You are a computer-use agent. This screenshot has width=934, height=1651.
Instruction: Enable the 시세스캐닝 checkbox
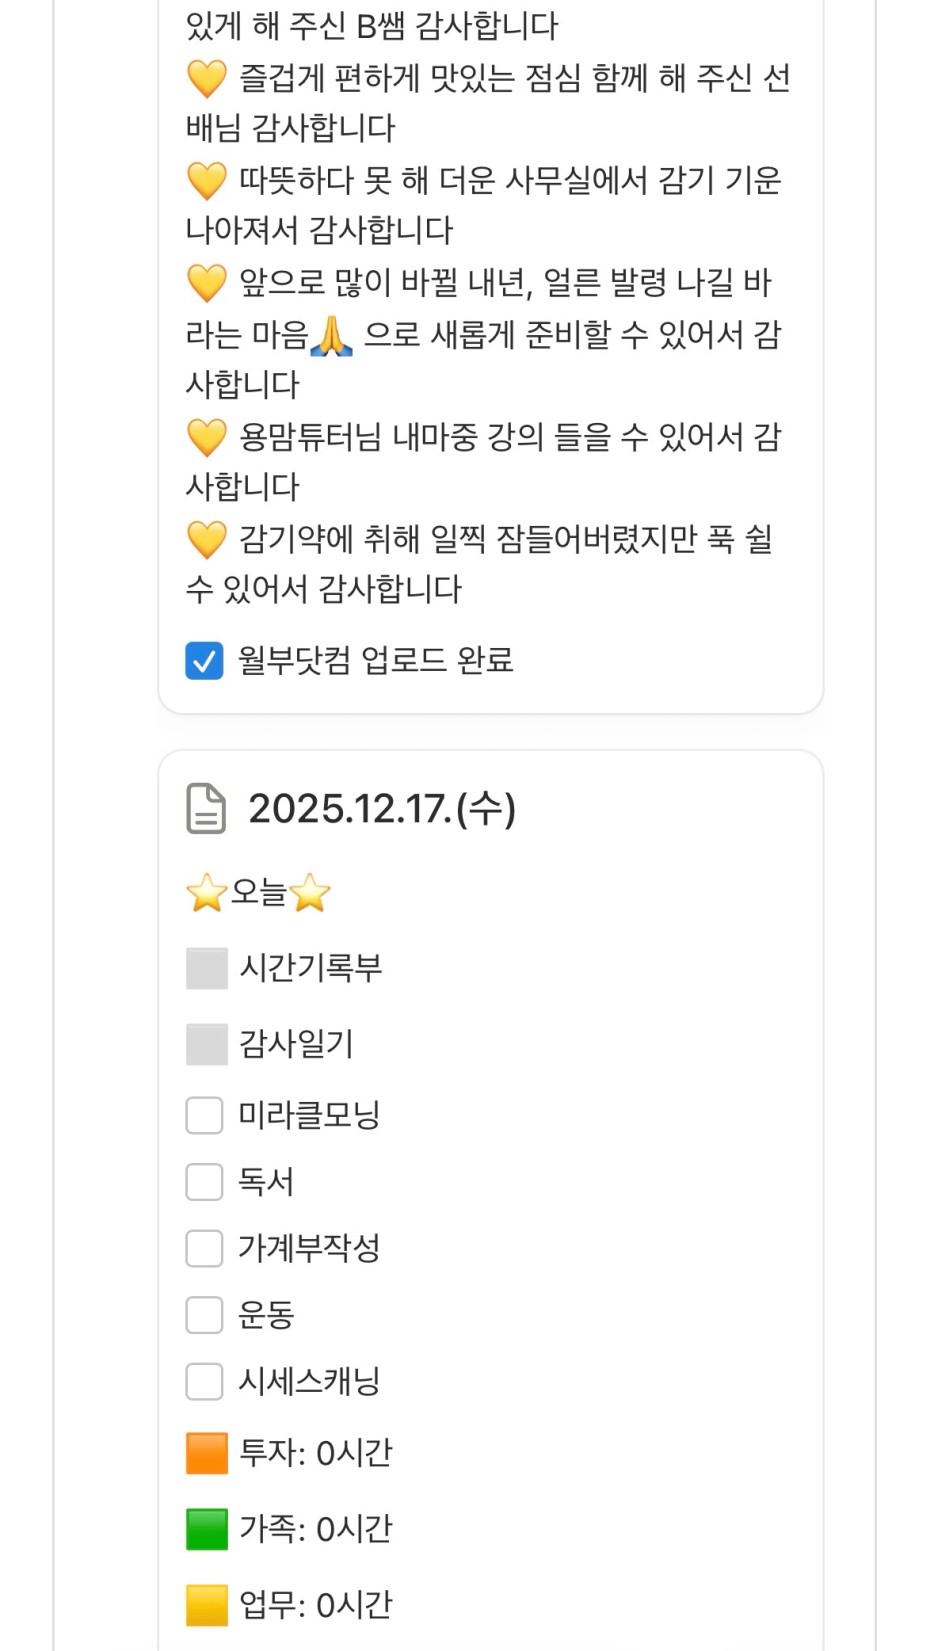click(205, 1381)
